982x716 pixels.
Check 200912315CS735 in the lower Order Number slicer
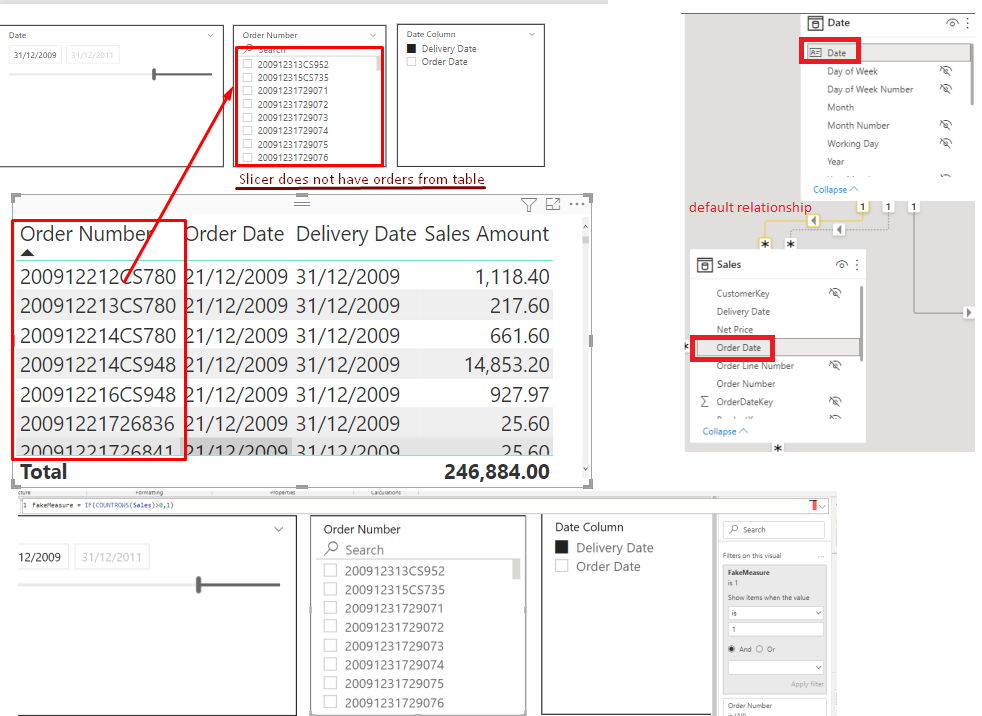(x=330, y=589)
